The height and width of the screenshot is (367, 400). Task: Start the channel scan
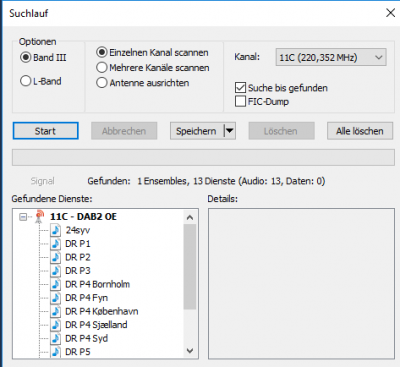pyautogui.click(x=46, y=131)
